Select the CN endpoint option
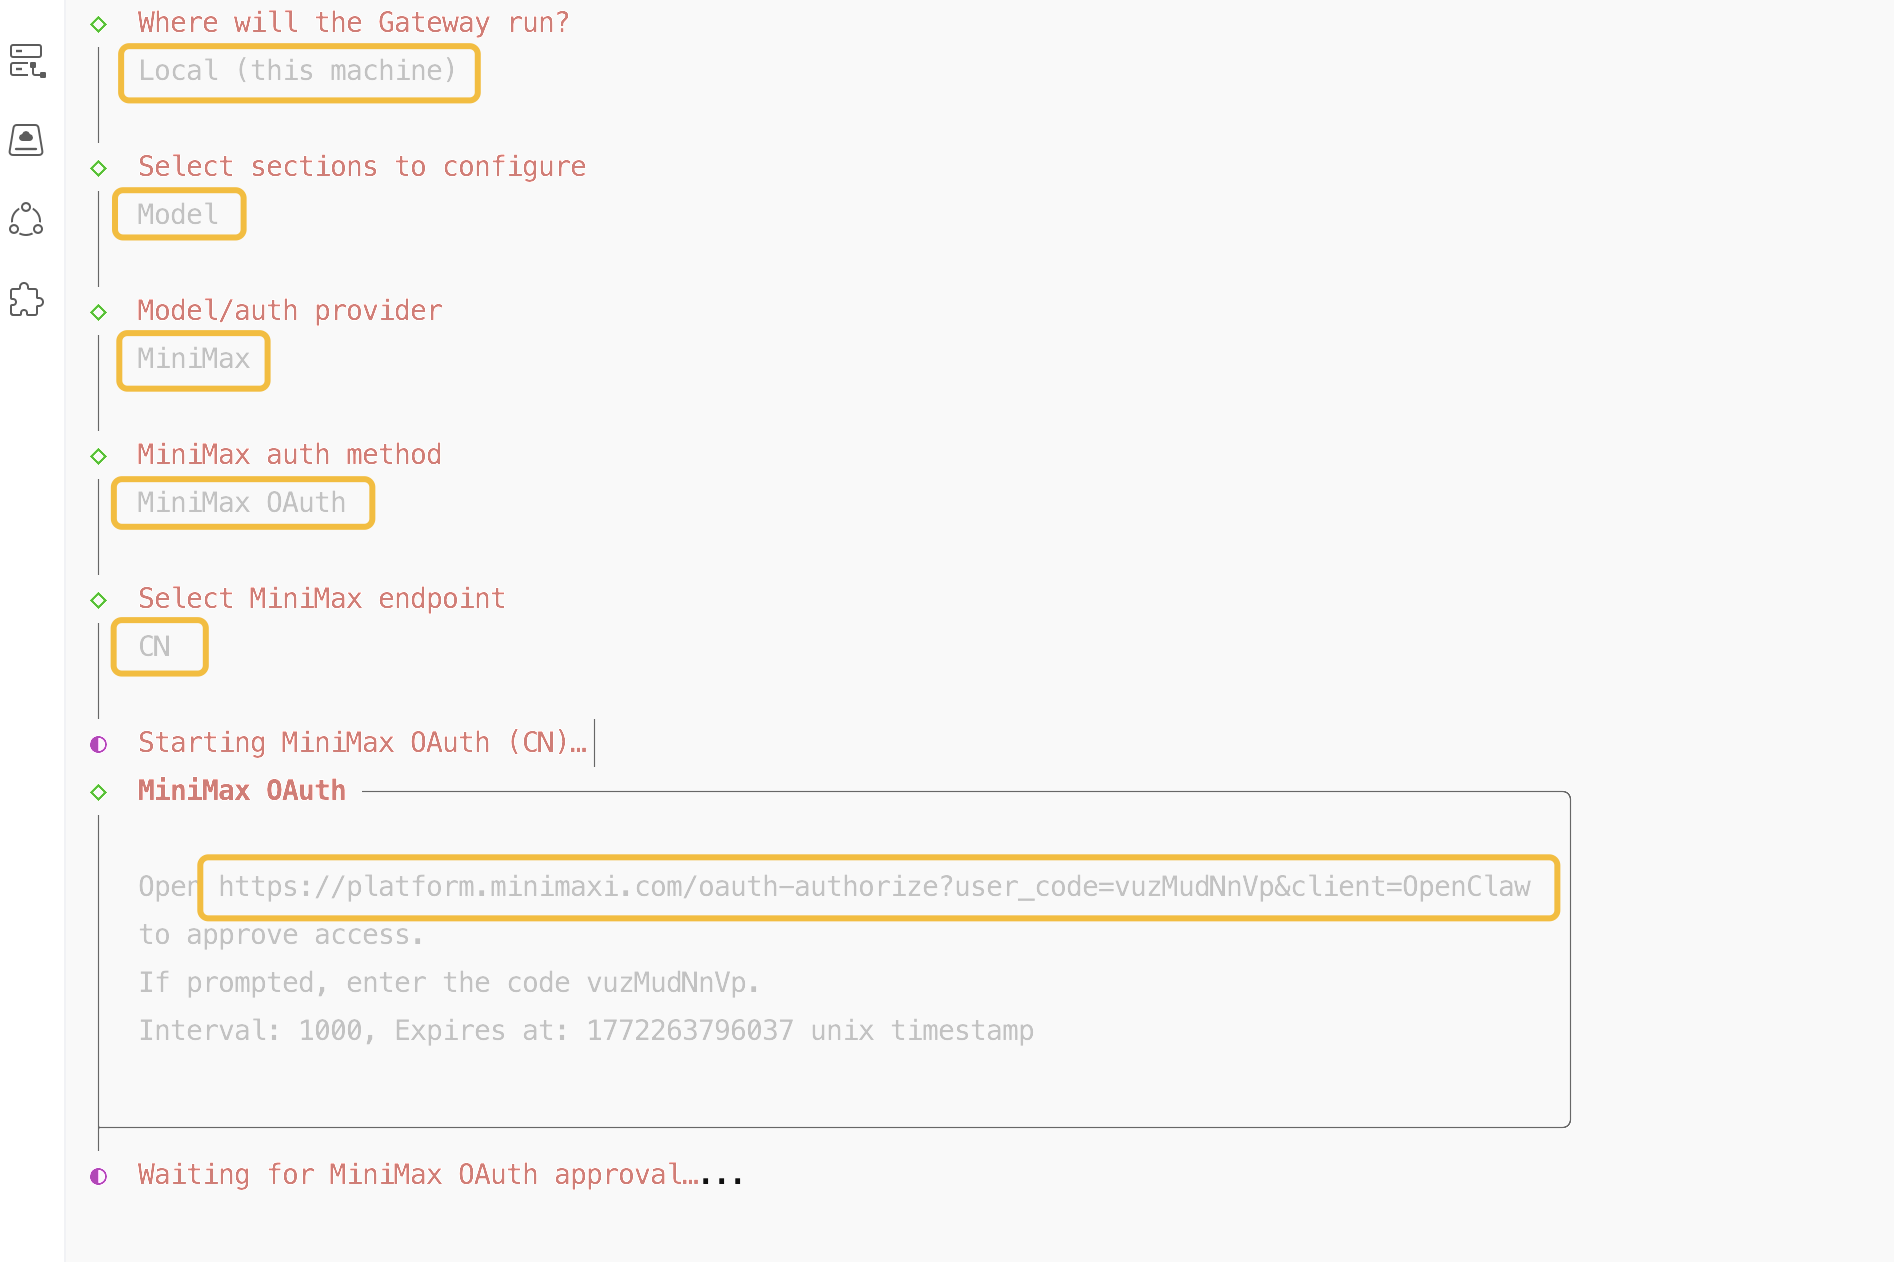This screenshot has width=1894, height=1262. pos(158,647)
